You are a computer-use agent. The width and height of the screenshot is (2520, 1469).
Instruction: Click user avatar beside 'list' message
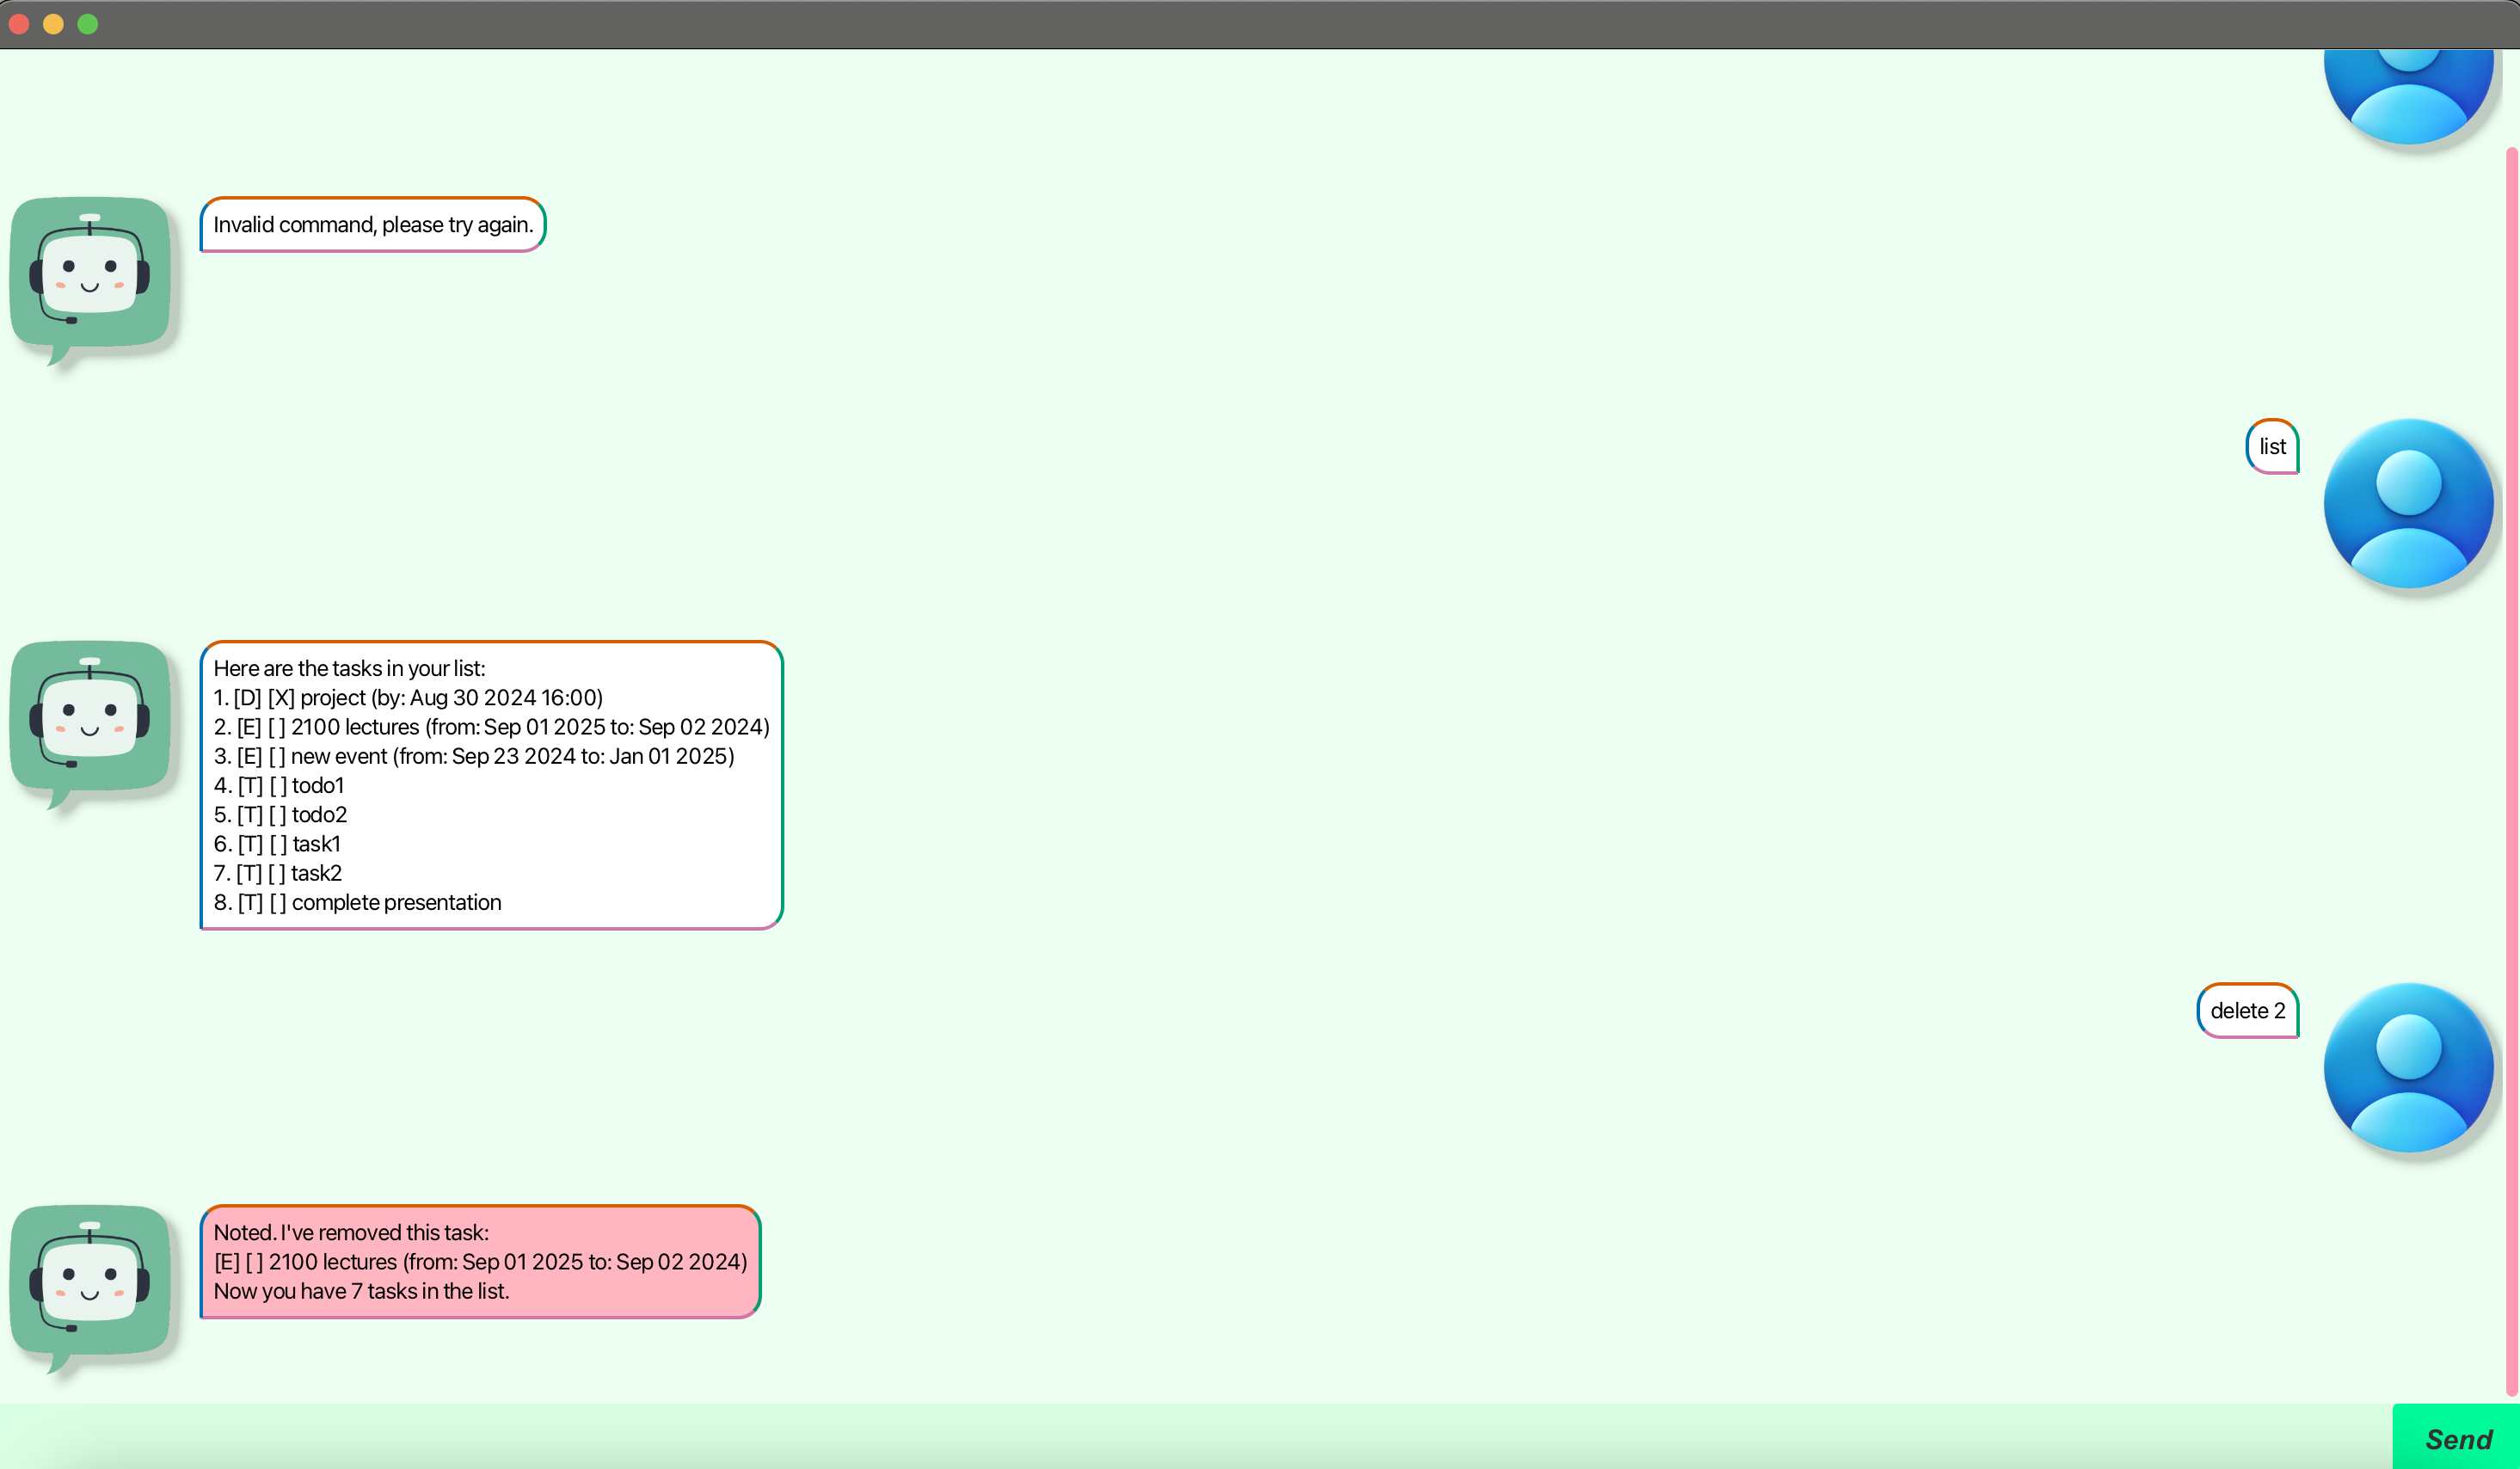[x=2408, y=503]
